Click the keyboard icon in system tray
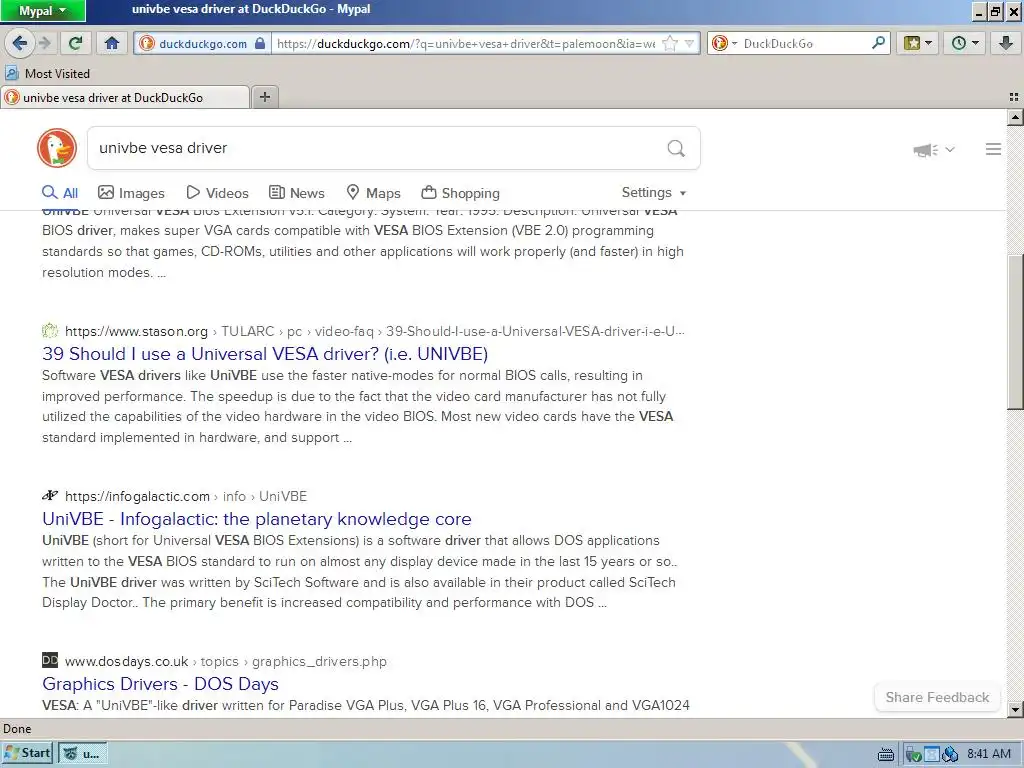The height and width of the screenshot is (768, 1024). 886,754
